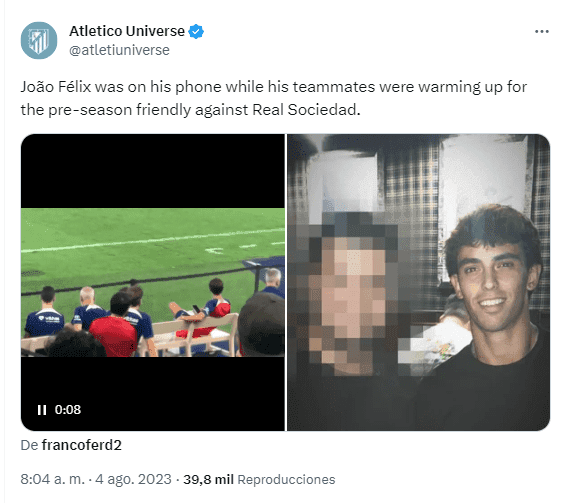Viewport: 566px width, 503px height.
Task: Open the bench video thumbnail
Action: pyautogui.click(x=153, y=282)
